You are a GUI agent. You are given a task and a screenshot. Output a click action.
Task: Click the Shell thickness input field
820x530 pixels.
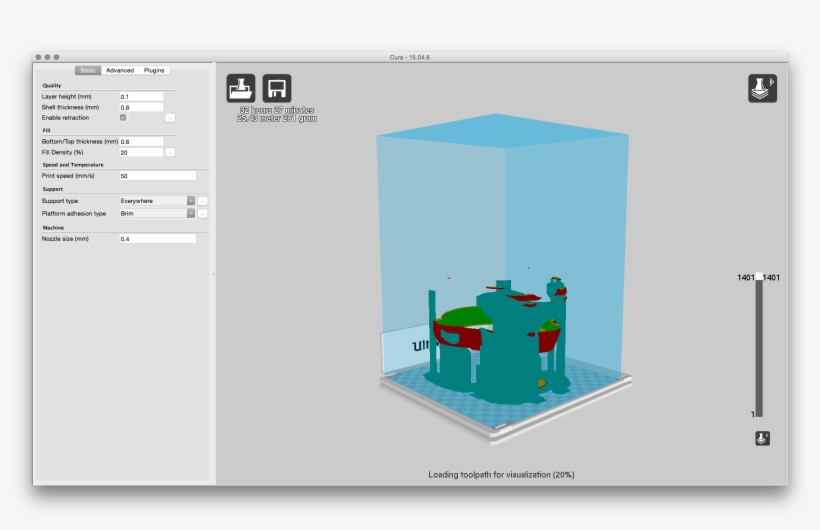141,107
